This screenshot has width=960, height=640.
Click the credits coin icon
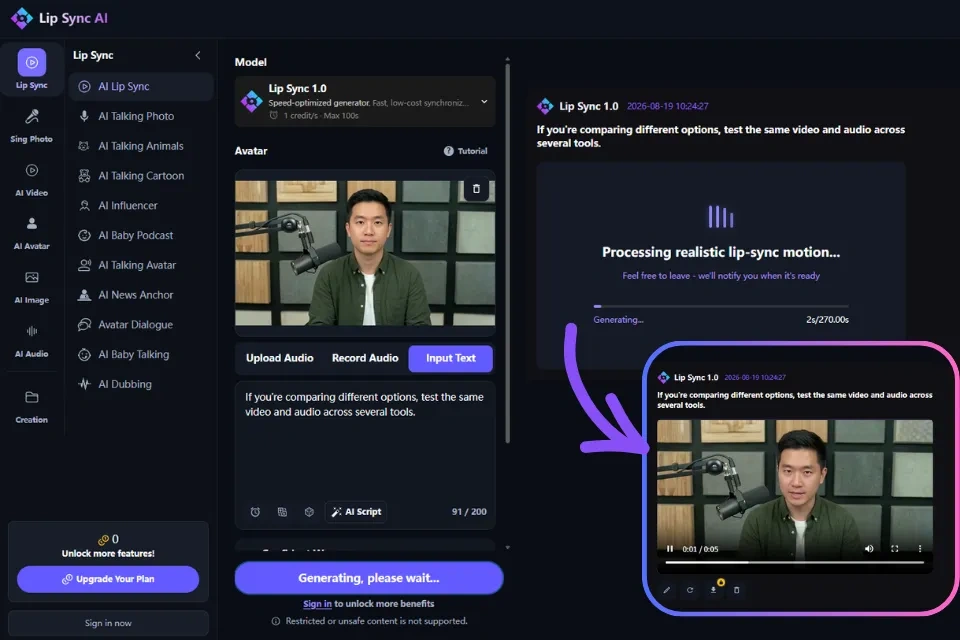pyautogui.click(x=103, y=540)
